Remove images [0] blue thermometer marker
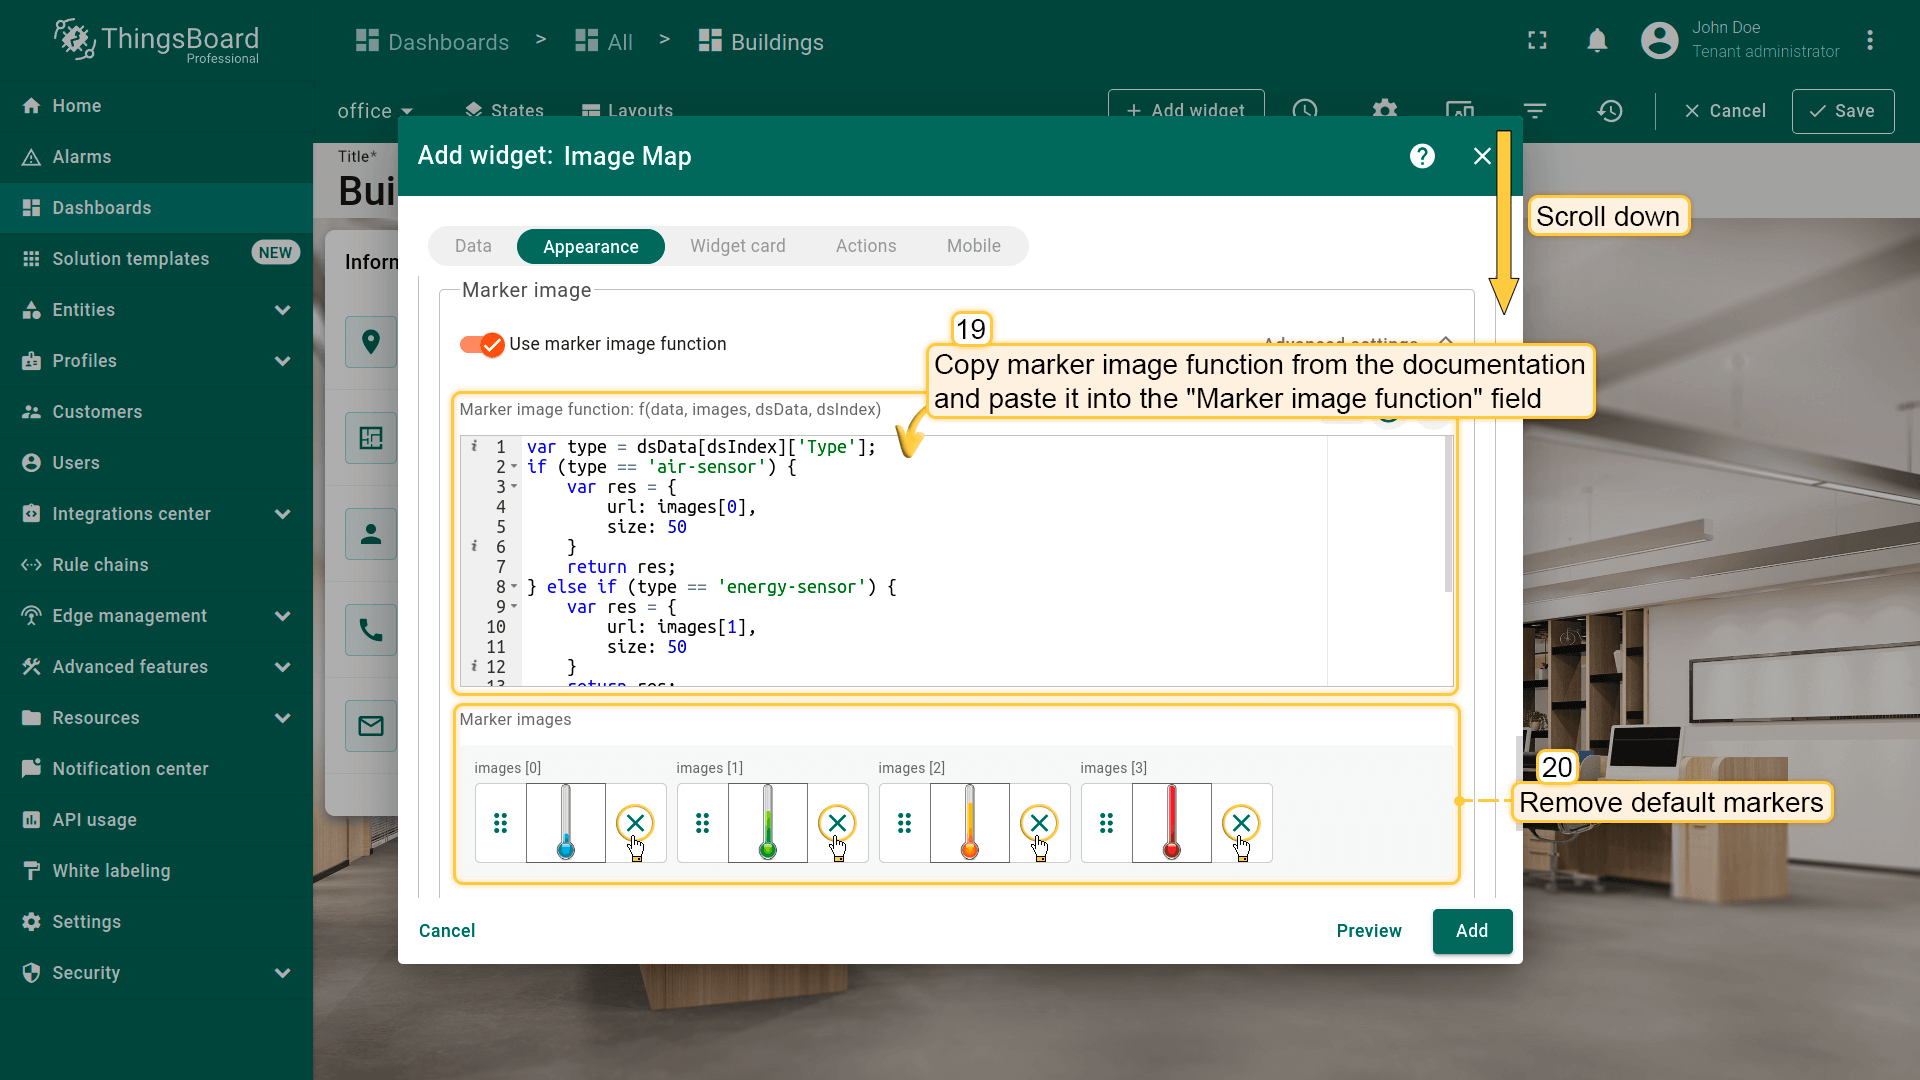The width and height of the screenshot is (1920, 1080). [635, 823]
